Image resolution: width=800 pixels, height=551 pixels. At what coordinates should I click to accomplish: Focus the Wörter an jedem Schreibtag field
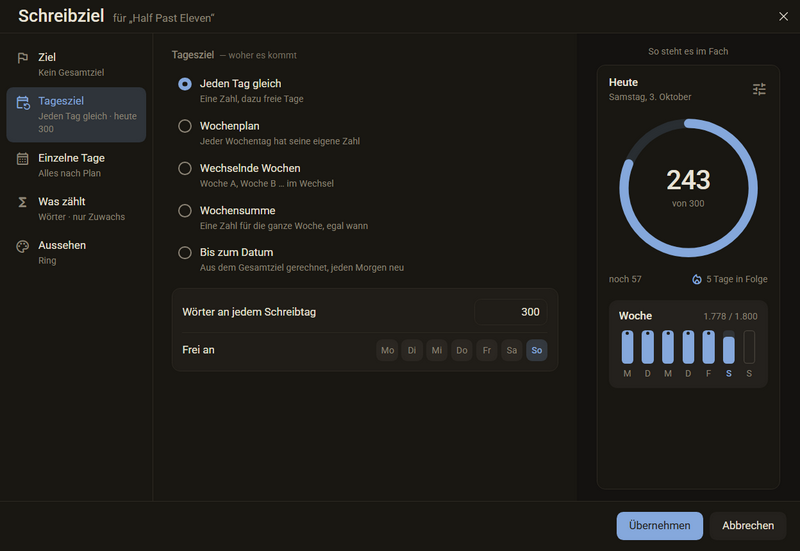point(511,312)
